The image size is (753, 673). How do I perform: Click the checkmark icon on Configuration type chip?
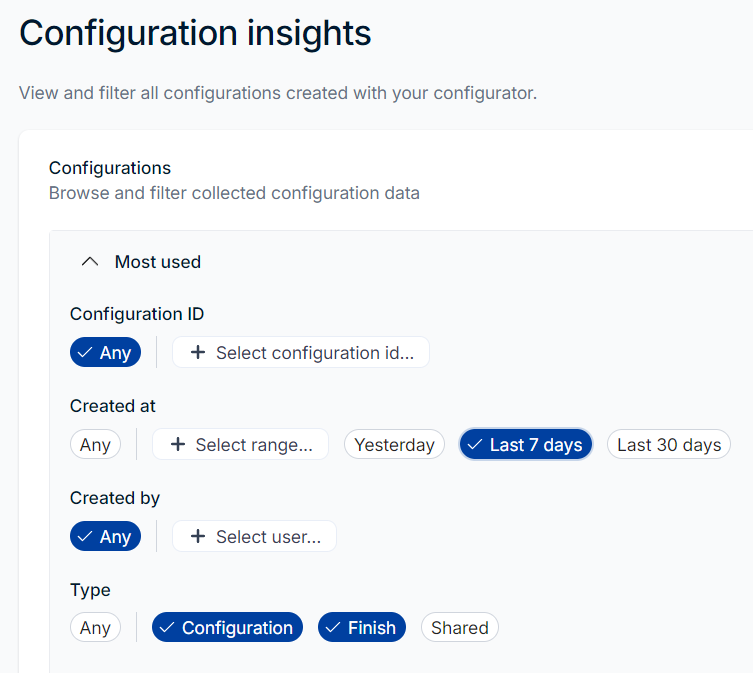tap(167, 628)
